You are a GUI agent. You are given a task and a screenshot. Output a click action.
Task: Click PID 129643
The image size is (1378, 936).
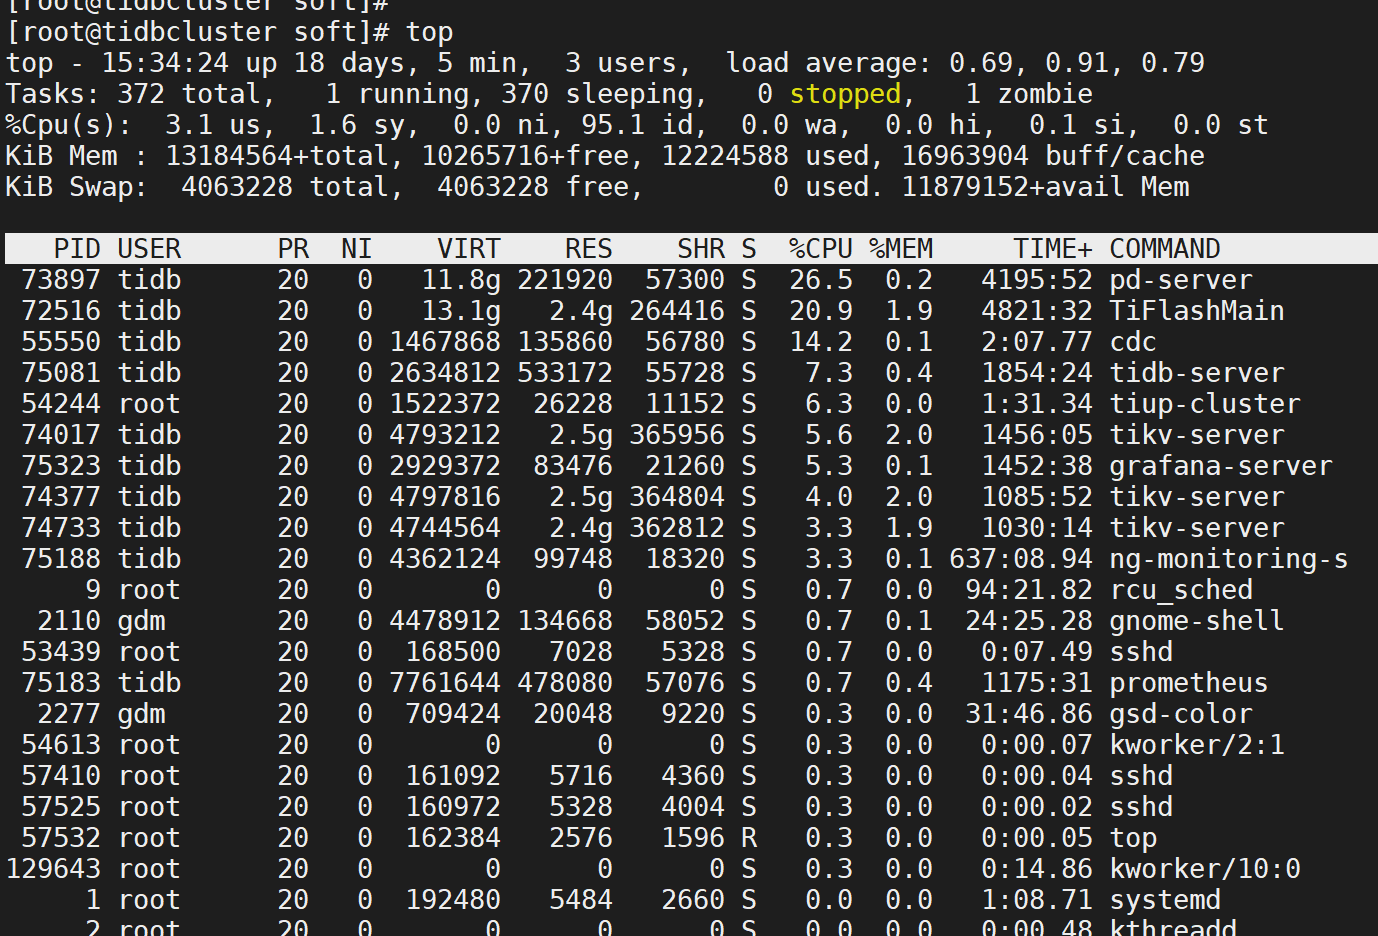(53, 869)
